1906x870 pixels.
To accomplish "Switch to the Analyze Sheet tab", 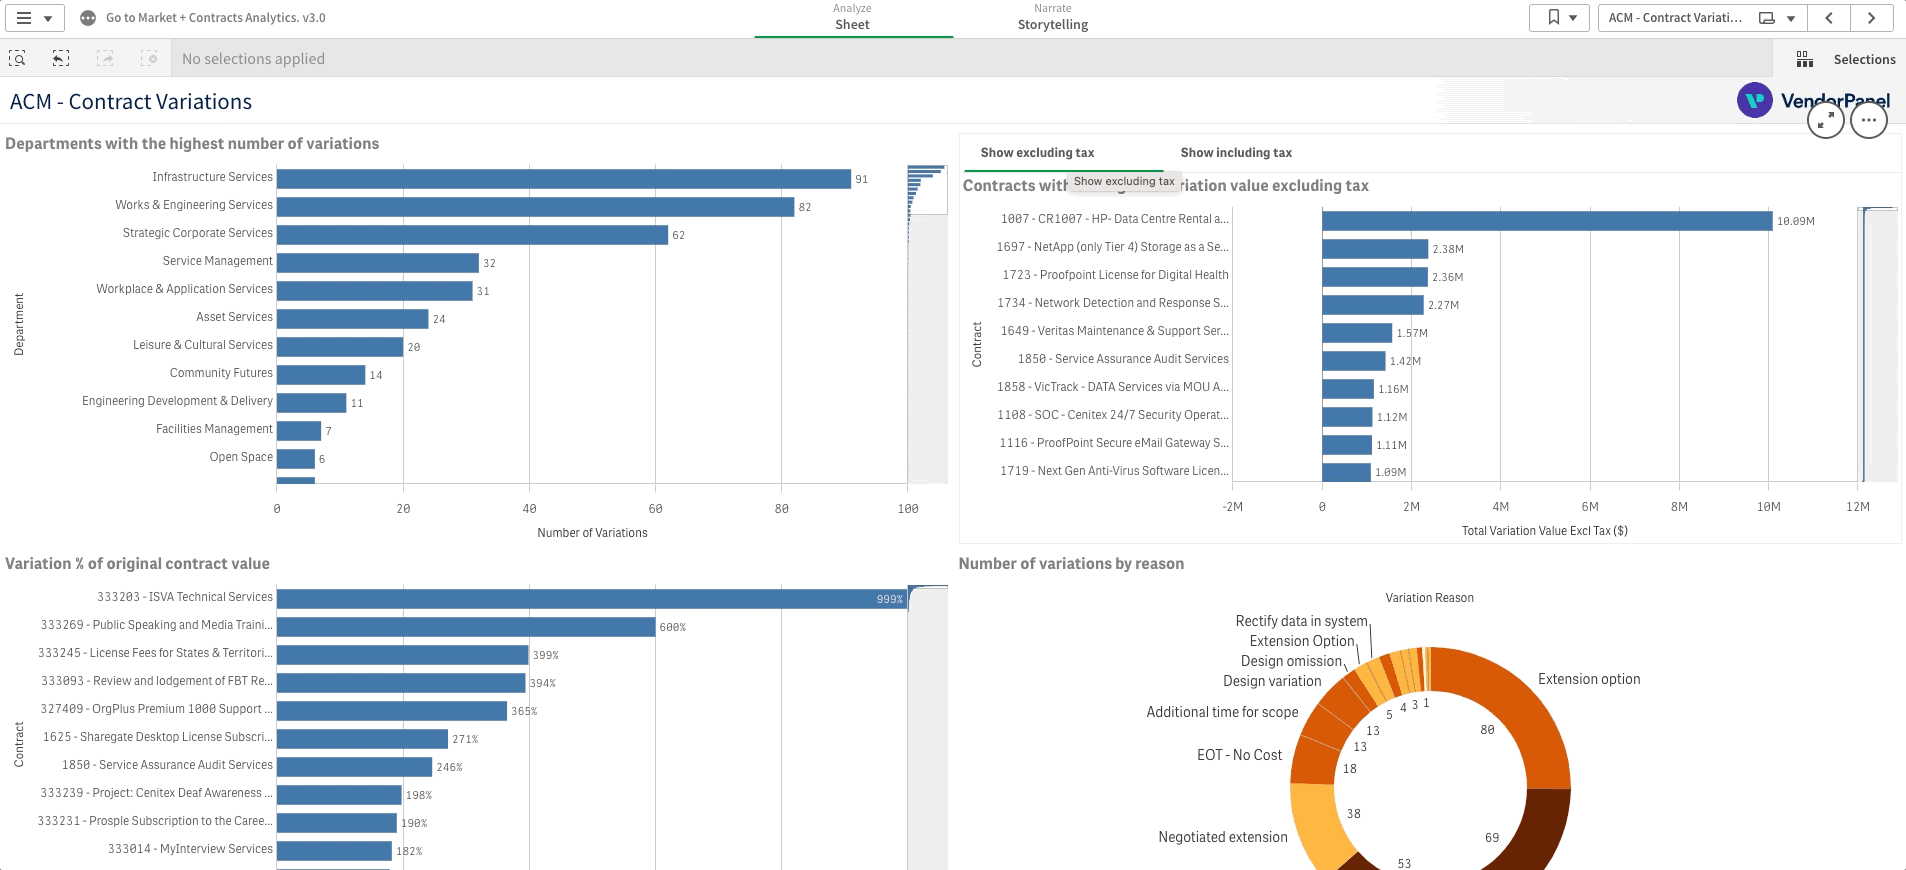I will (x=853, y=18).
